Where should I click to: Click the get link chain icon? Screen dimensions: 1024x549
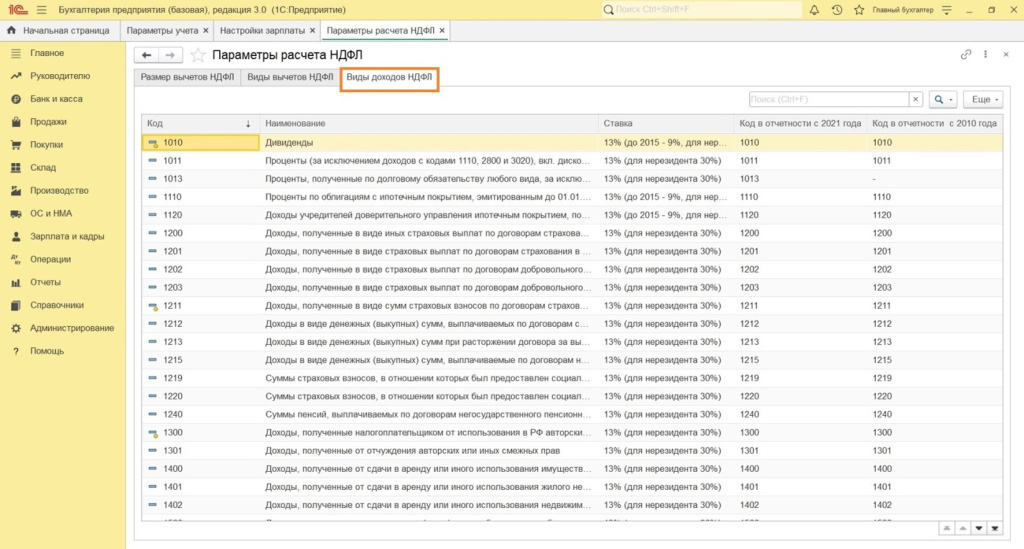coord(965,54)
